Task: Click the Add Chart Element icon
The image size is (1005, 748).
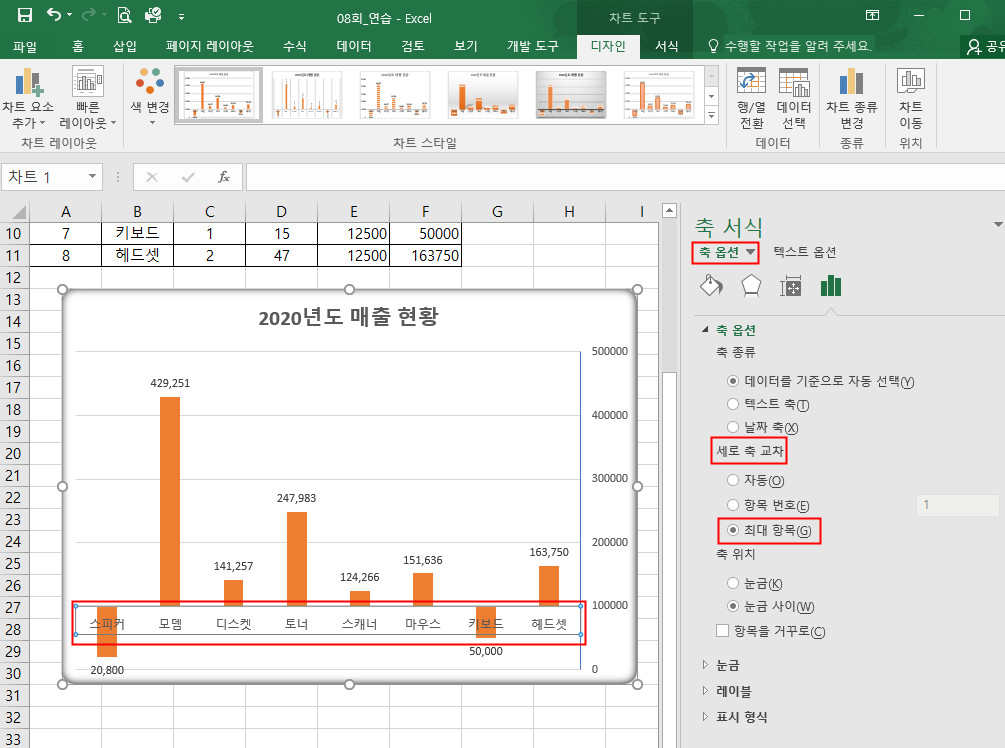Action: (28, 83)
